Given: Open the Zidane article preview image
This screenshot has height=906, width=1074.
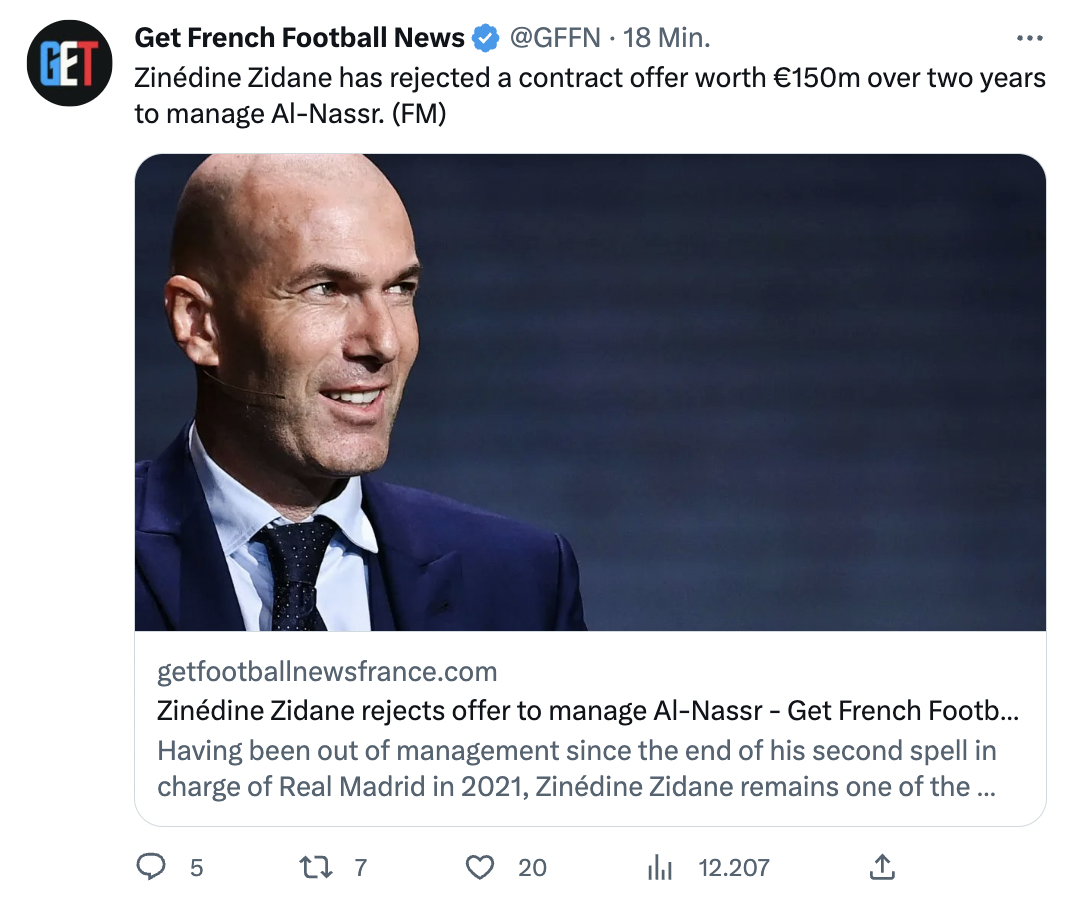Looking at the screenshot, I should [x=590, y=392].
